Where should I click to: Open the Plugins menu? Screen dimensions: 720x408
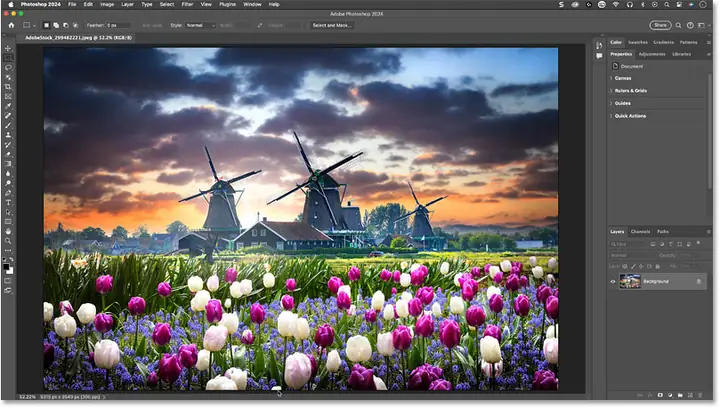(227, 4)
